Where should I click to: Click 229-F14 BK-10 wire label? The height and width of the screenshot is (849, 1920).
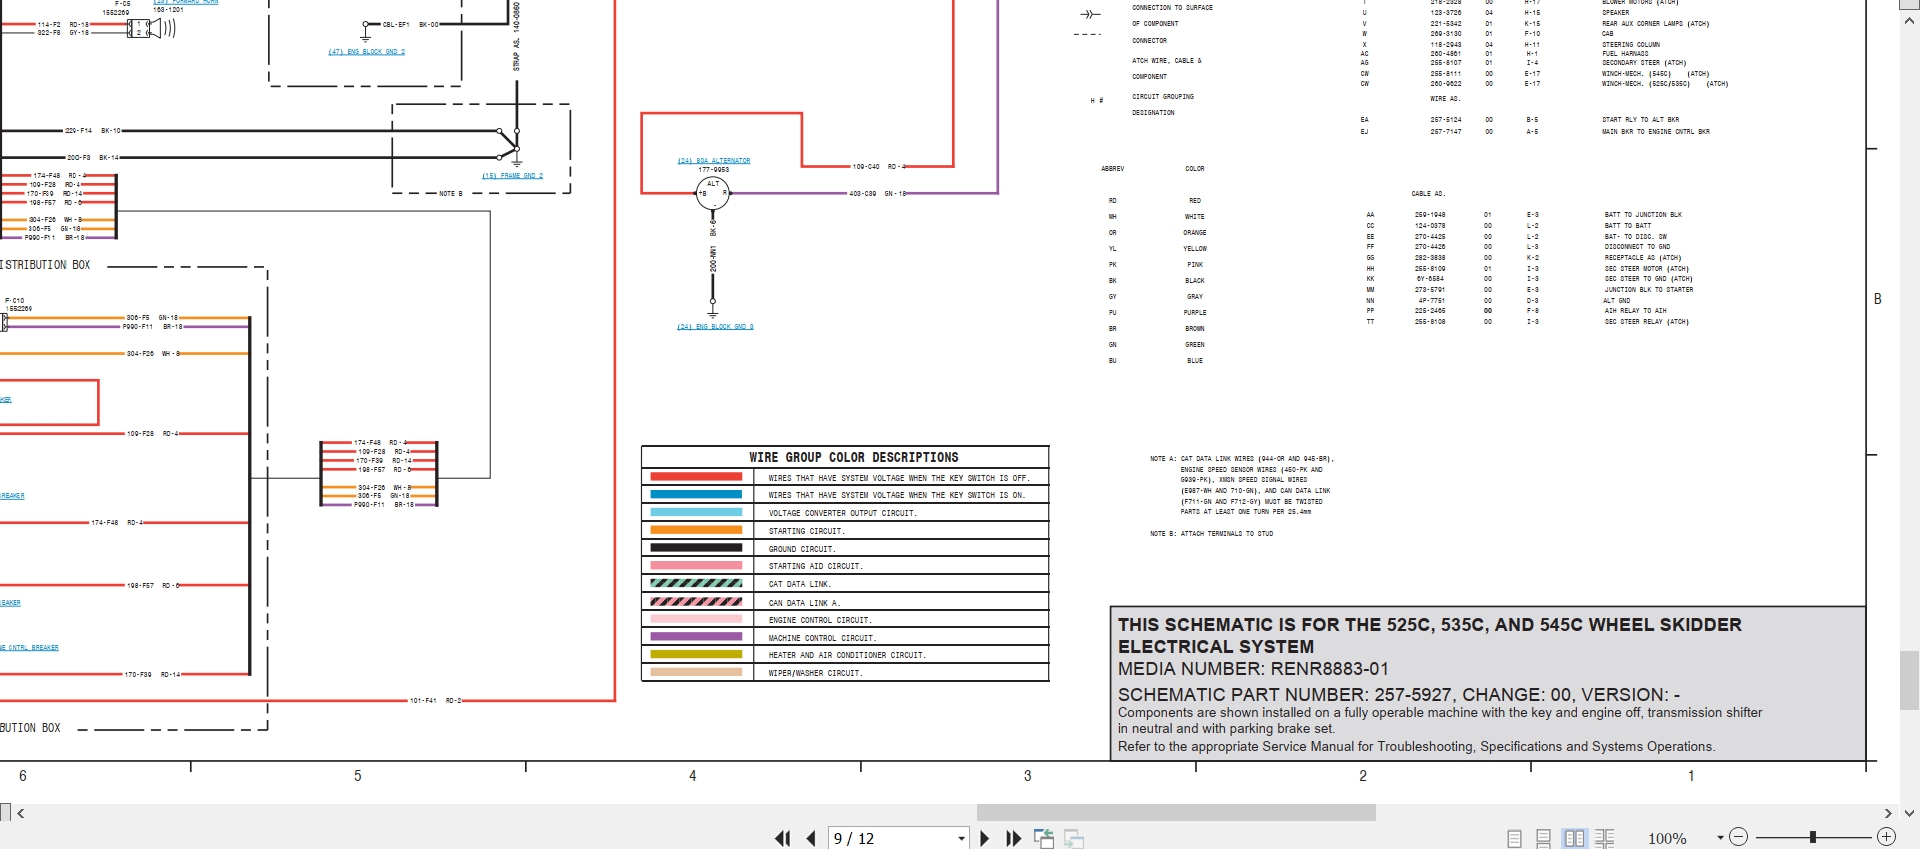pyautogui.click(x=93, y=131)
